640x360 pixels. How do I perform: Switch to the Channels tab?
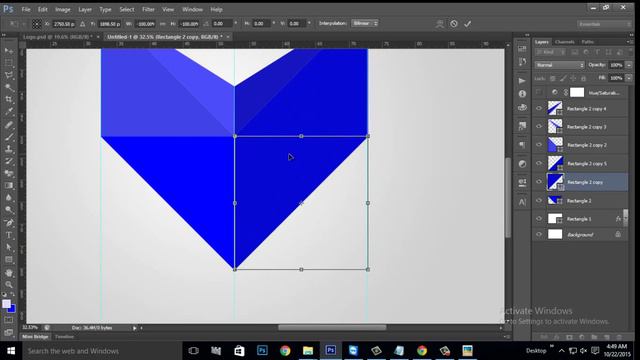(565, 42)
